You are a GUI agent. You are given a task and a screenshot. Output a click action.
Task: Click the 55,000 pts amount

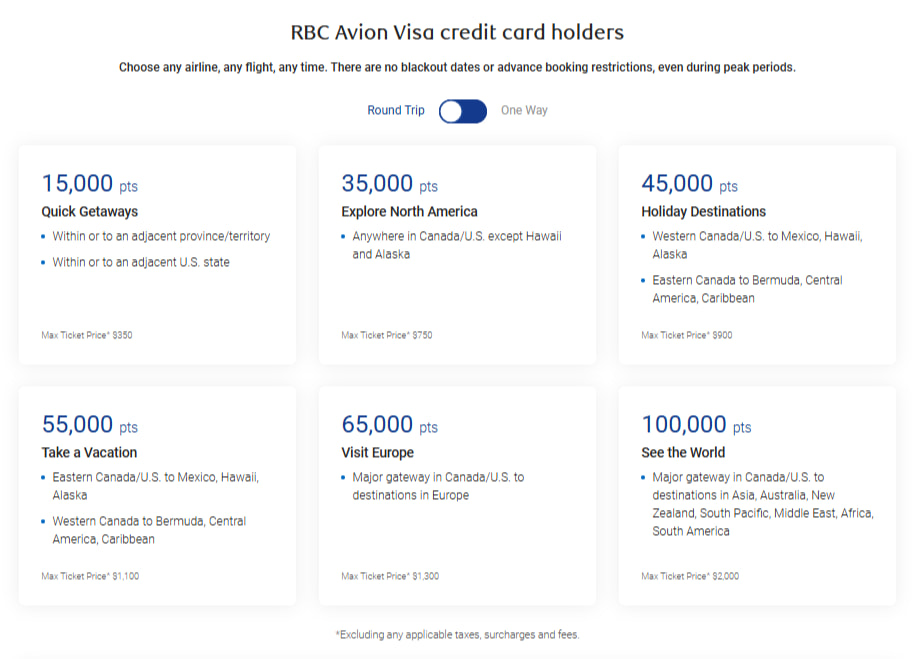(89, 425)
